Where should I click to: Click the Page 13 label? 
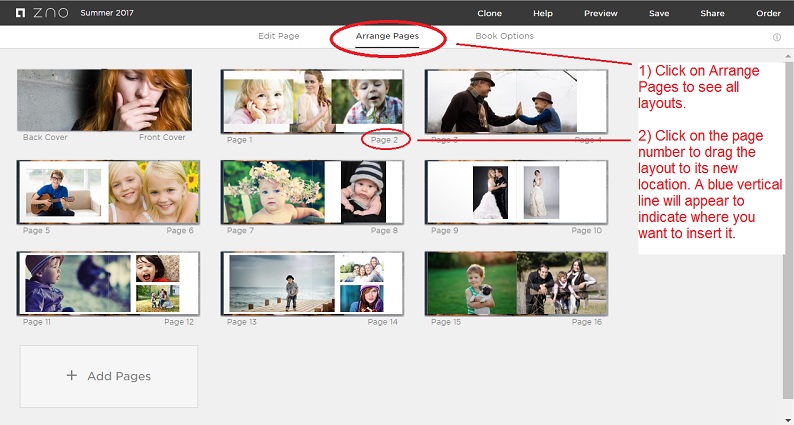tap(242, 322)
